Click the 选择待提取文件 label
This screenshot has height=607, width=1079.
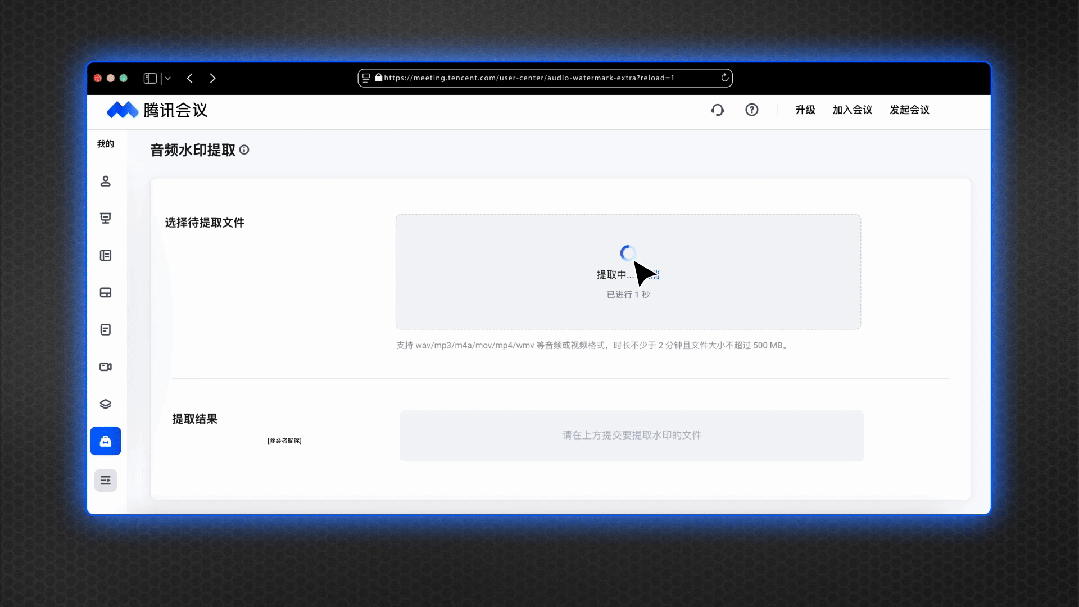pyautogui.click(x=204, y=223)
